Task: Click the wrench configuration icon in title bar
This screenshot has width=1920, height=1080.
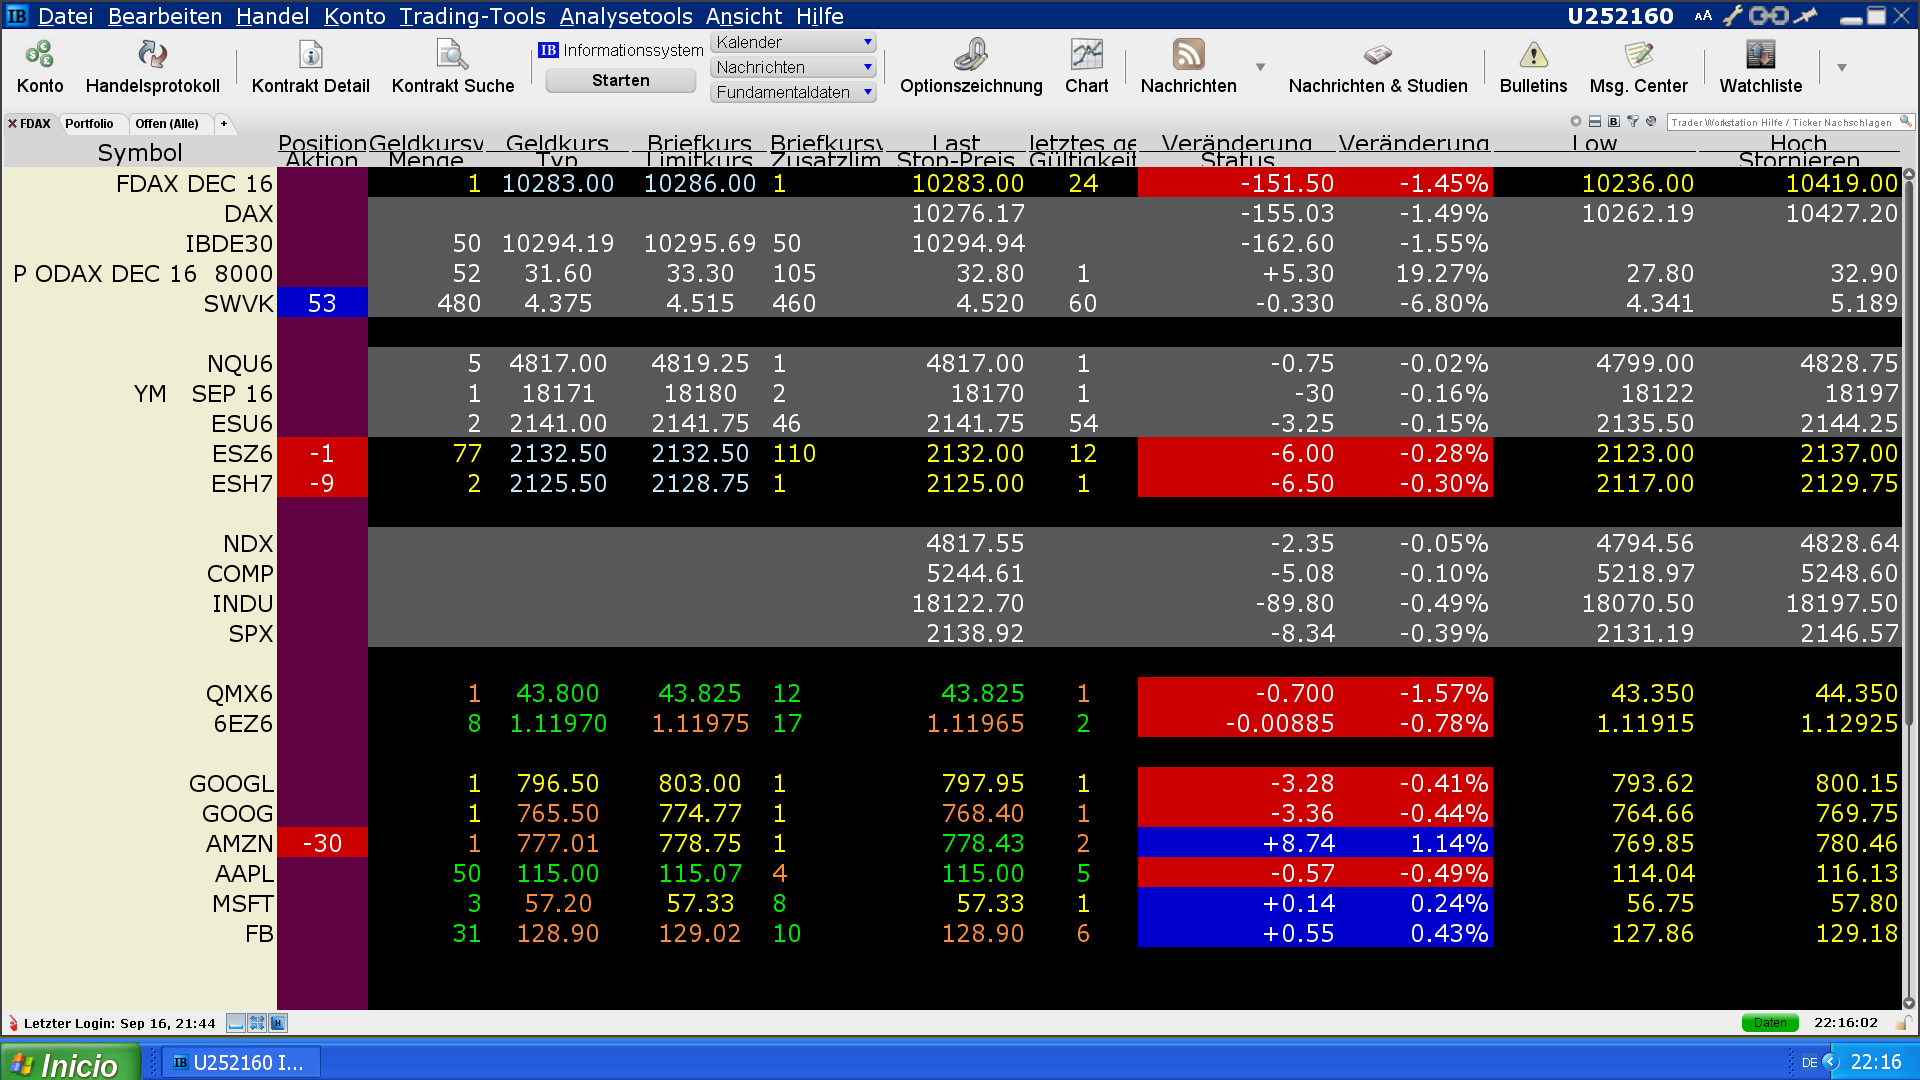Action: pyautogui.click(x=1733, y=15)
